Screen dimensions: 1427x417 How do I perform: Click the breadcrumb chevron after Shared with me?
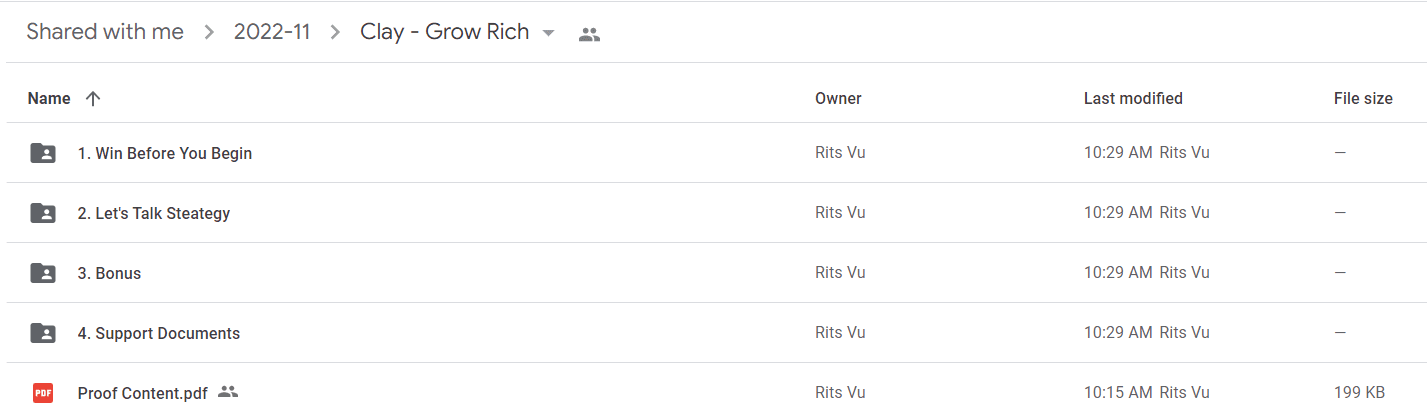209,33
